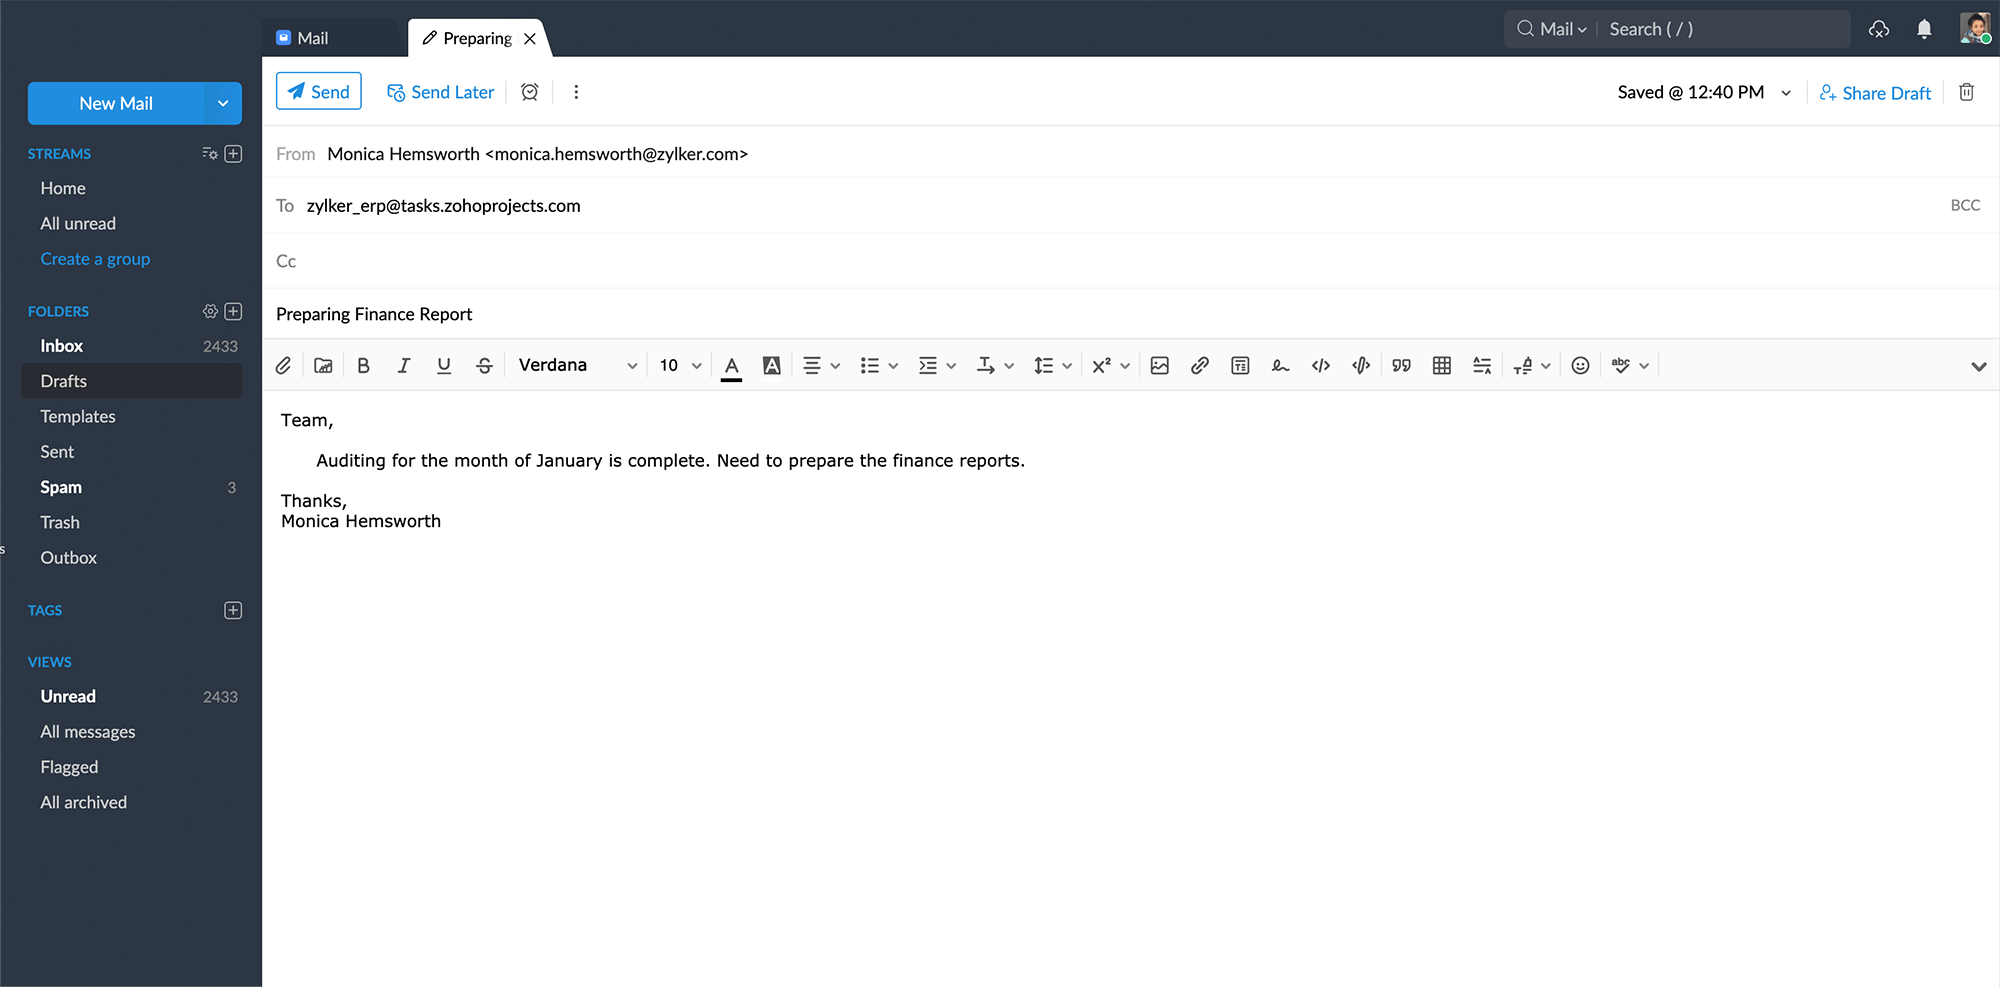The width and height of the screenshot is (2000, 987).
Task: Open the text direction dropdown
Action: 995,366
